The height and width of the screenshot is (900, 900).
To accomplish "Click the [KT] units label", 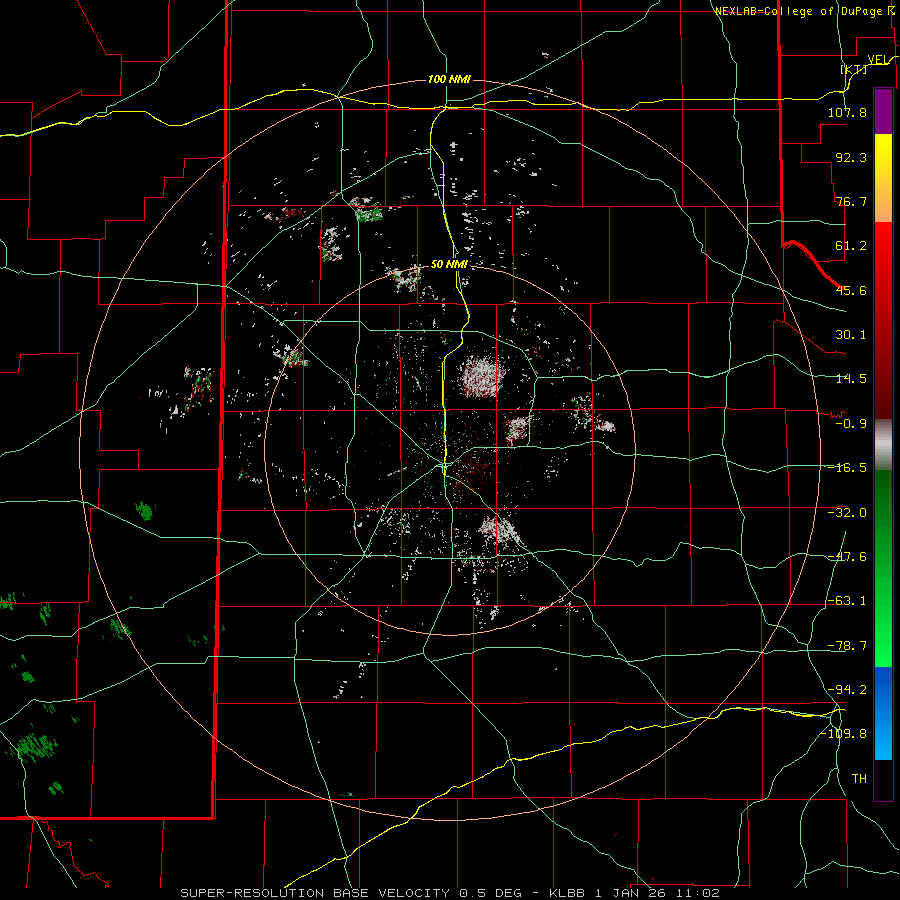I will pos(854,69).
